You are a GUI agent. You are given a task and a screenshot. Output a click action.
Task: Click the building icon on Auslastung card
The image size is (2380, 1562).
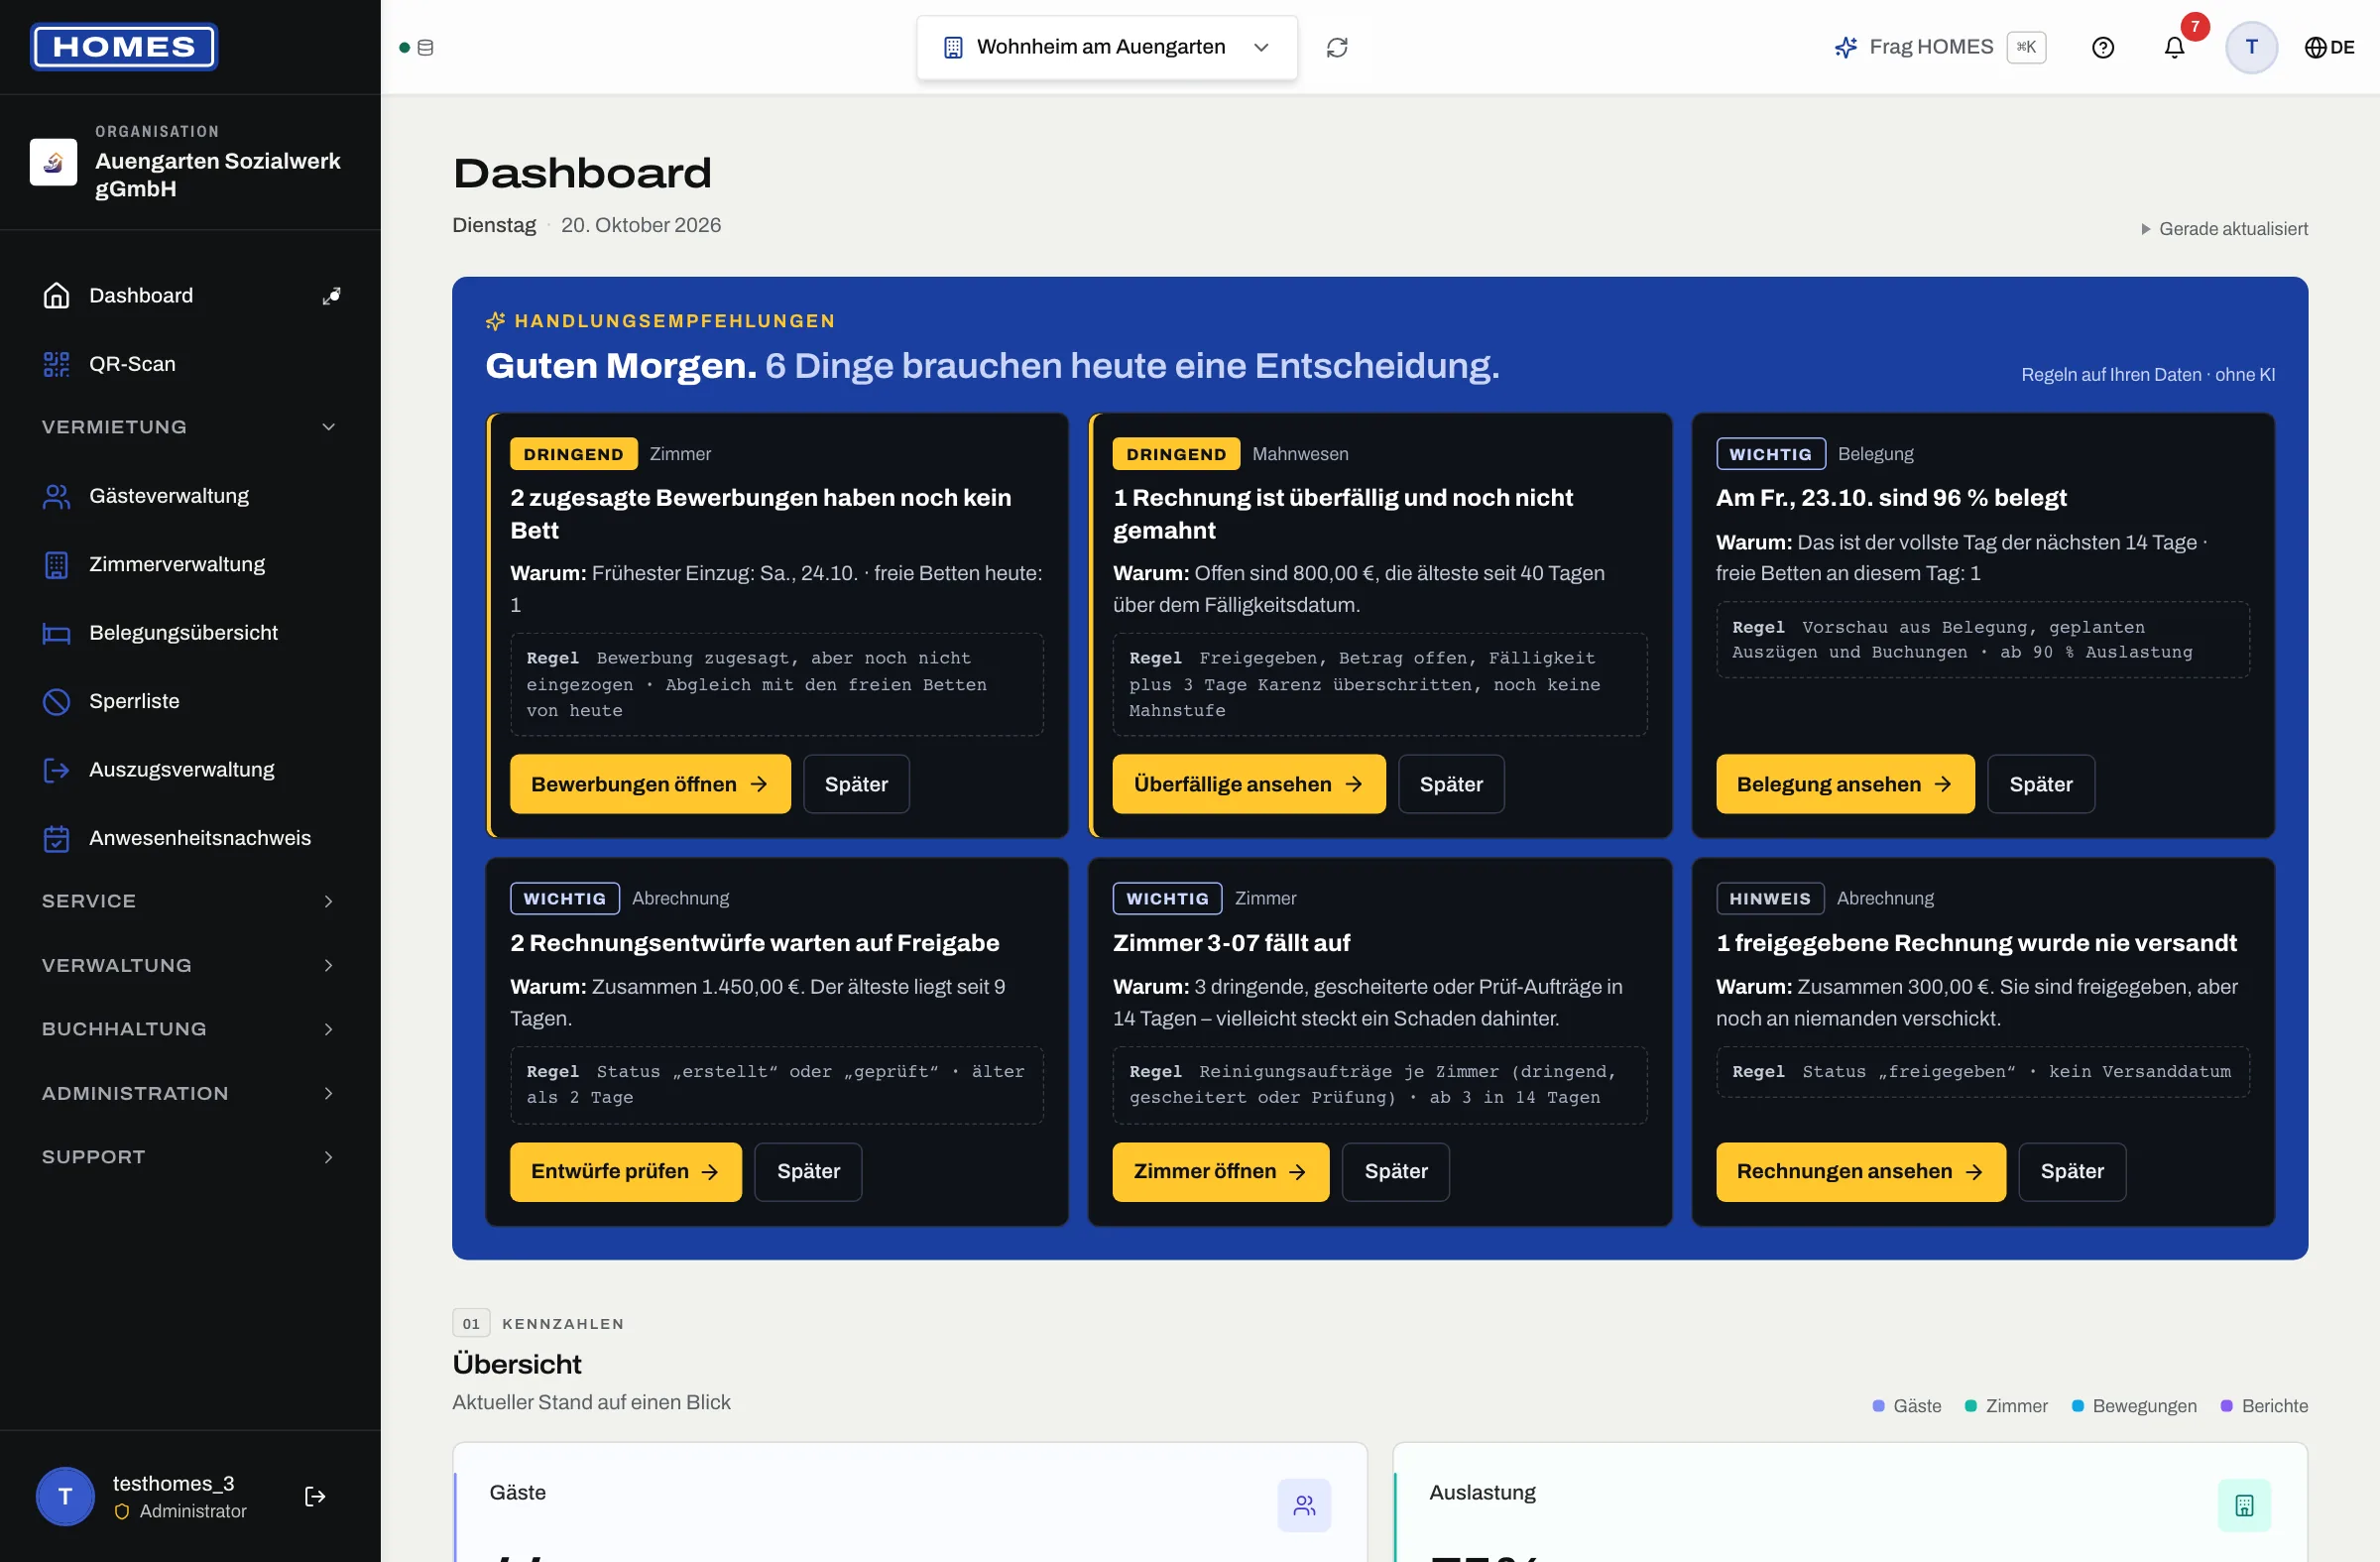(2244, 1504)
